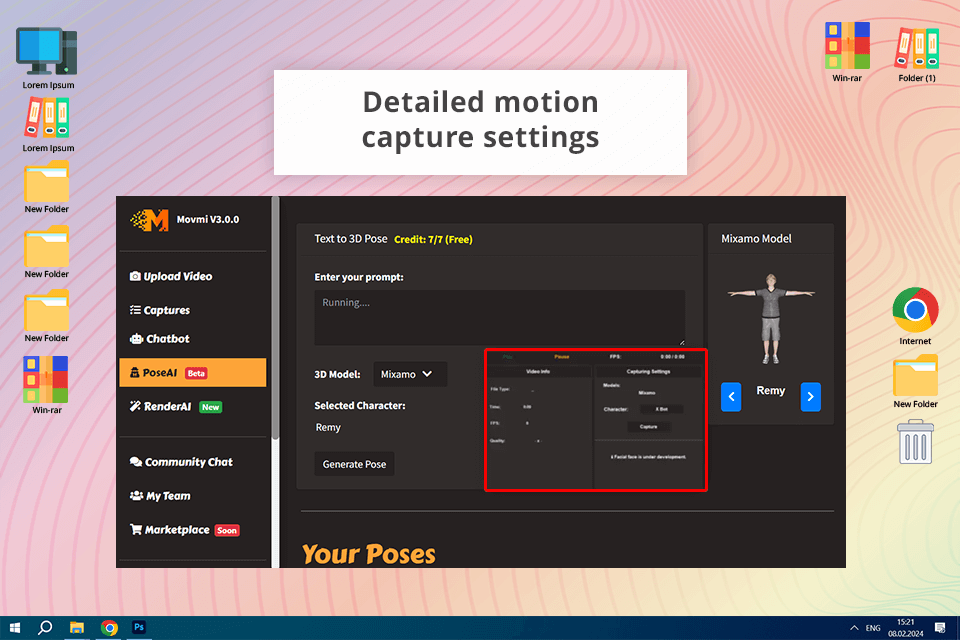Click the sidebar vertical scrollbar
Image resolution: width=960 pixels, height=640 pixels.
pyautogui.click(x=276, y=318)
